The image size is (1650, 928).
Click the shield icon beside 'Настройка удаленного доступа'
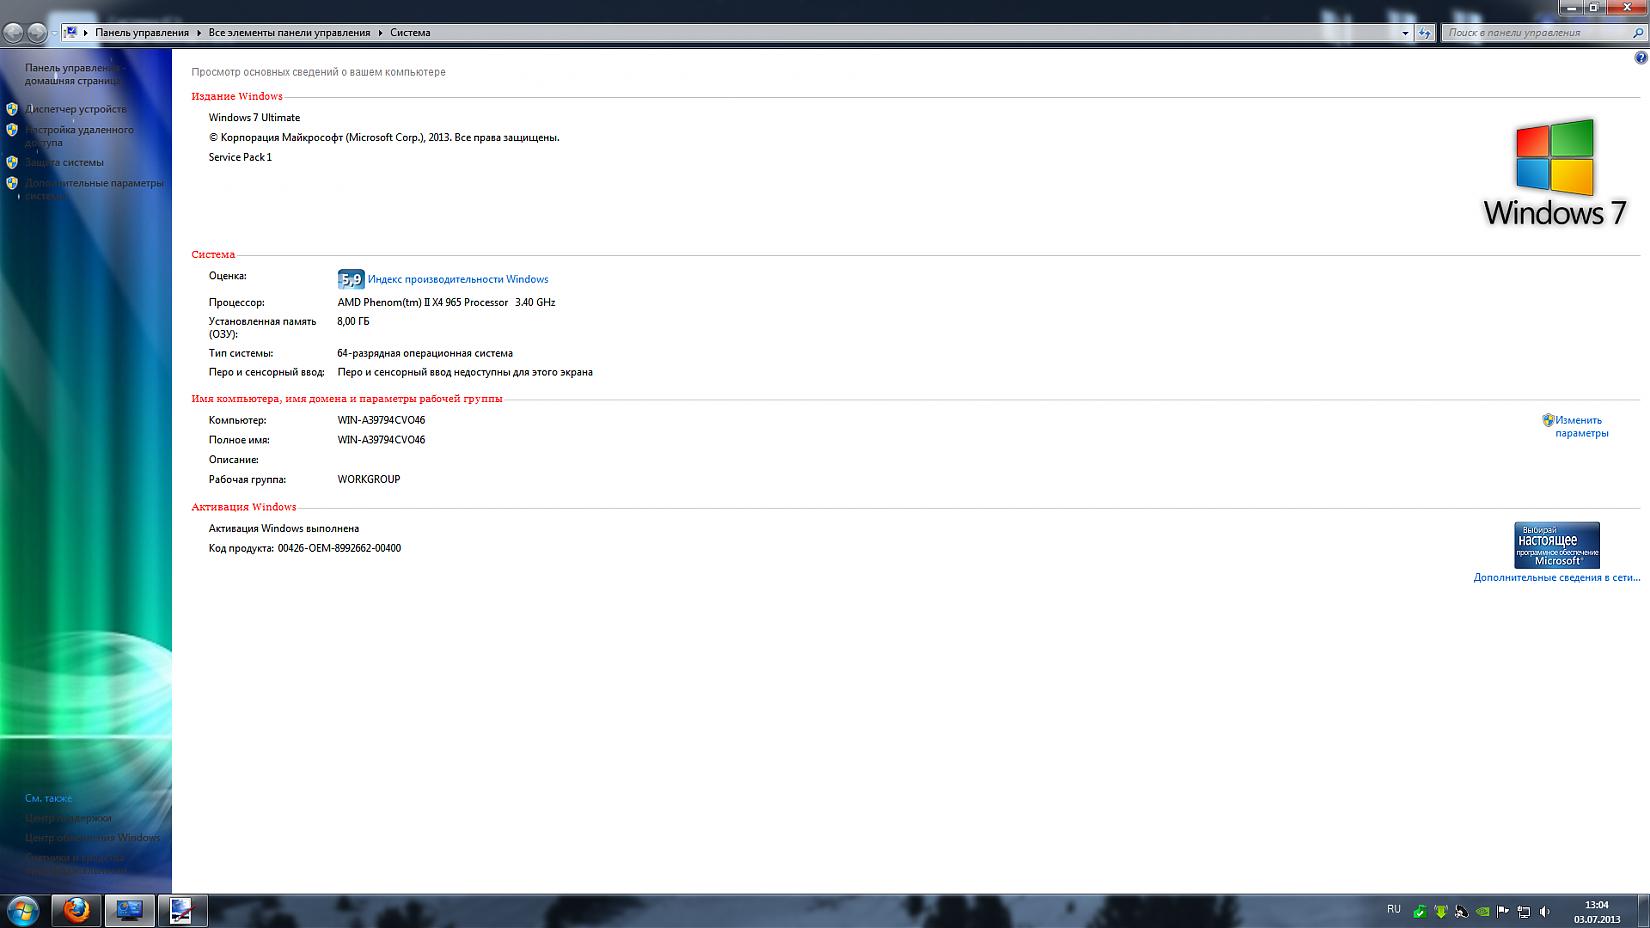point(12,130)
